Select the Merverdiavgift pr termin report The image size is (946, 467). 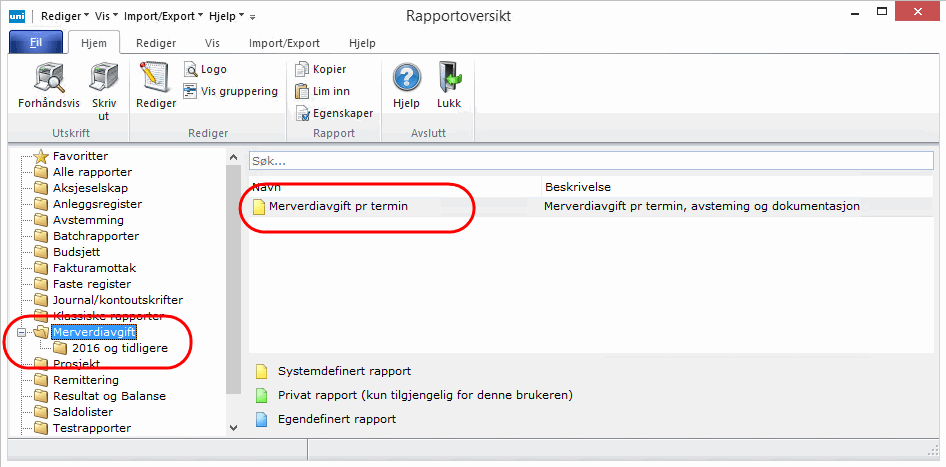tap(330, 206)
